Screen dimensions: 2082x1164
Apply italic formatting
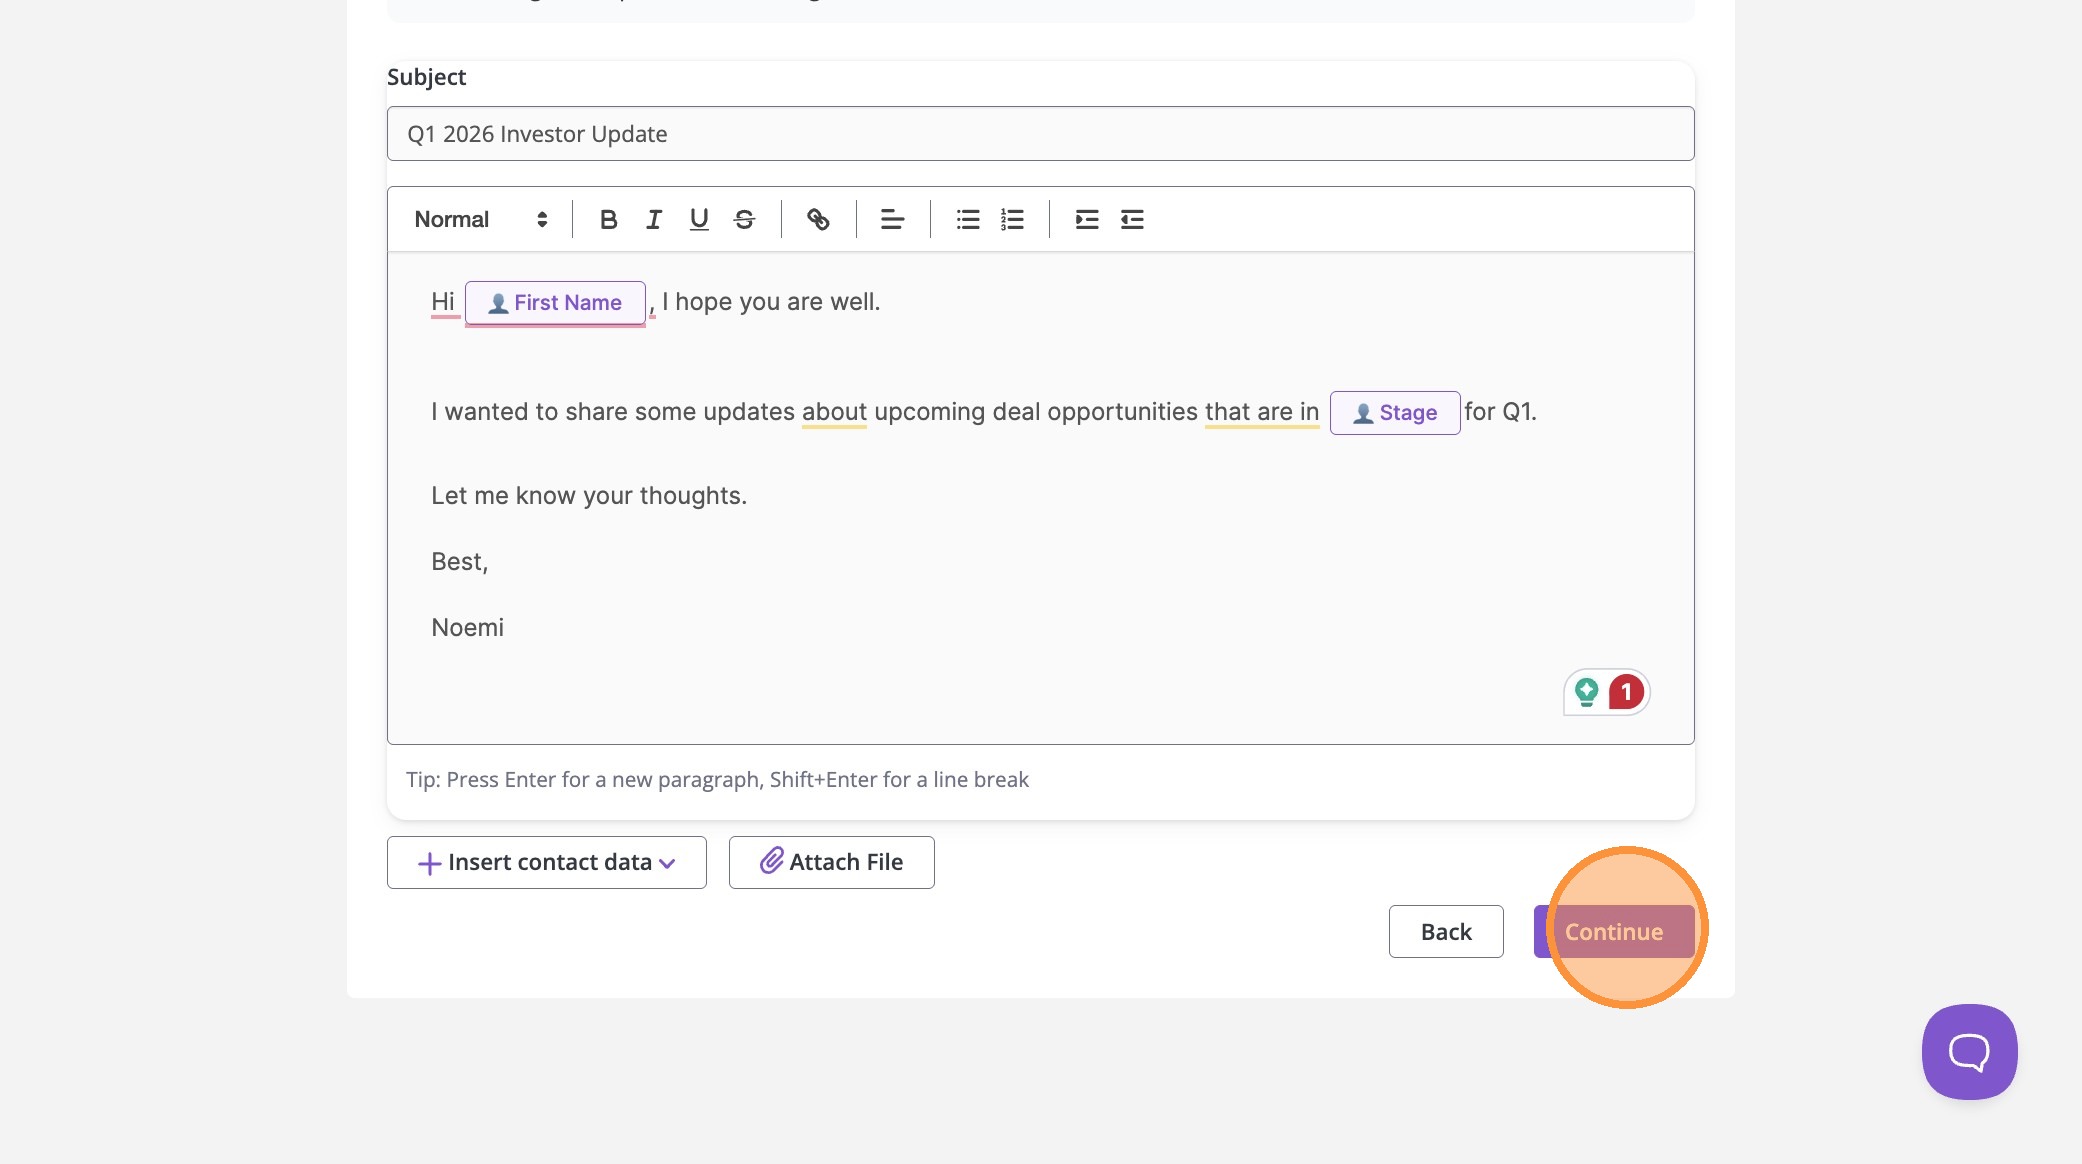click(x=654, y=219)
